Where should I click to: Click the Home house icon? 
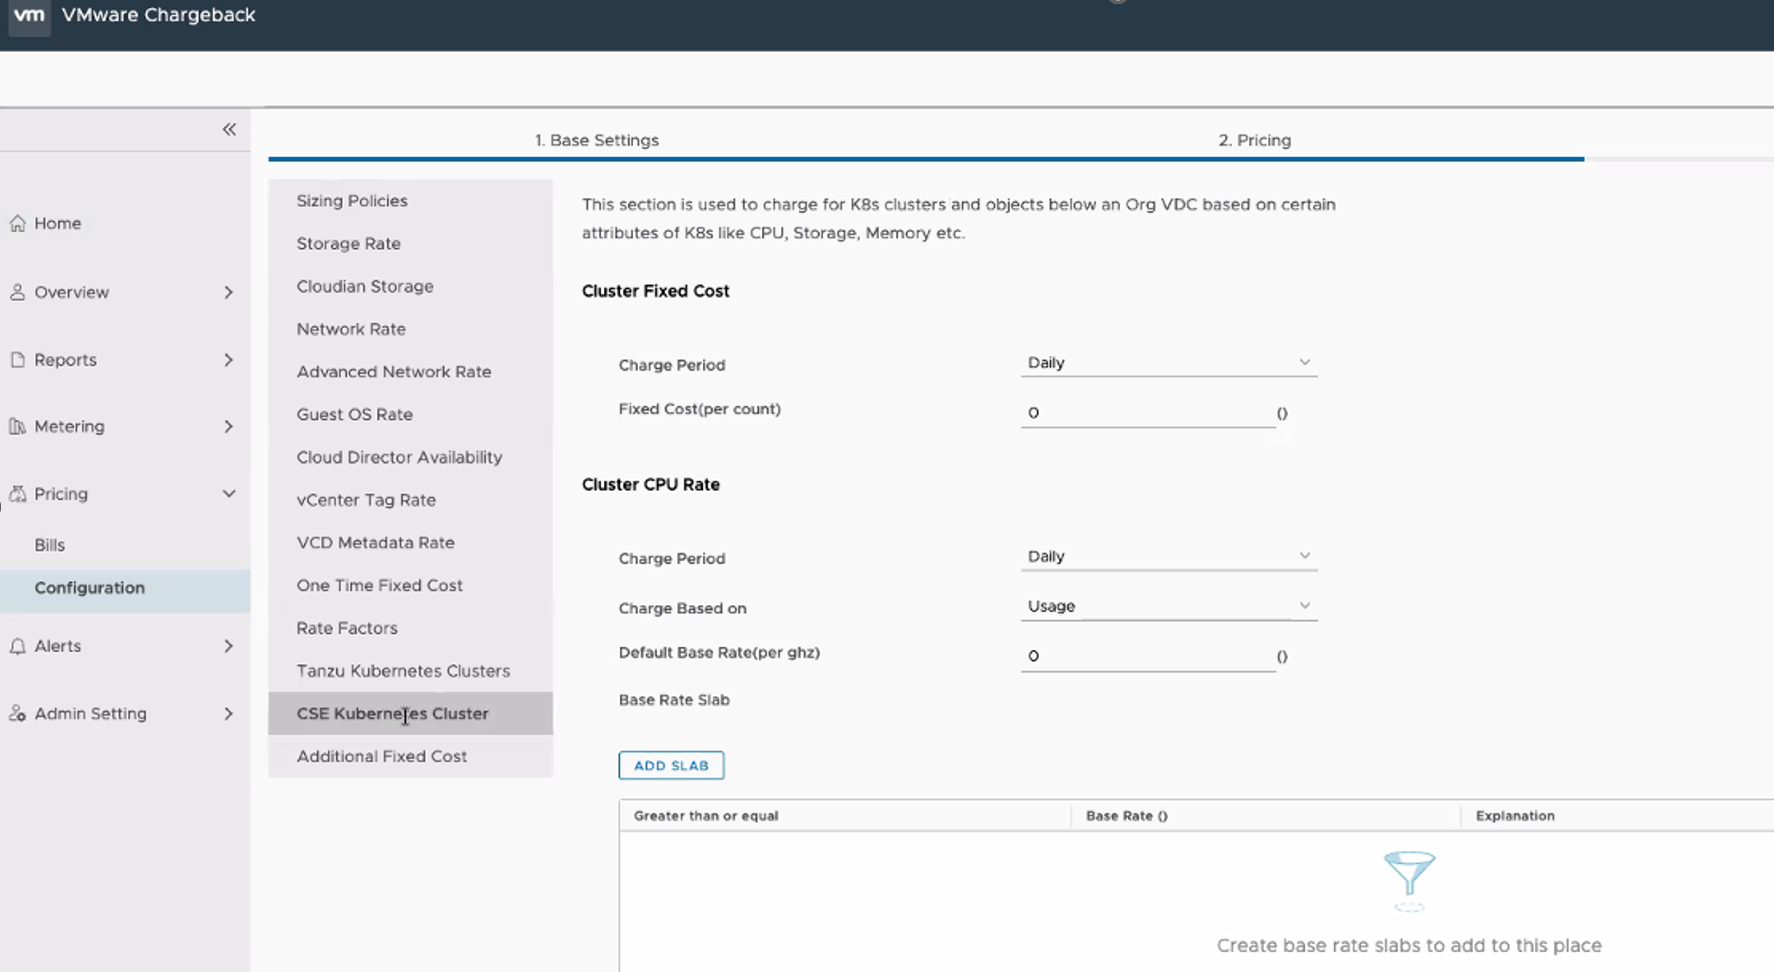(x=18, y=223)
